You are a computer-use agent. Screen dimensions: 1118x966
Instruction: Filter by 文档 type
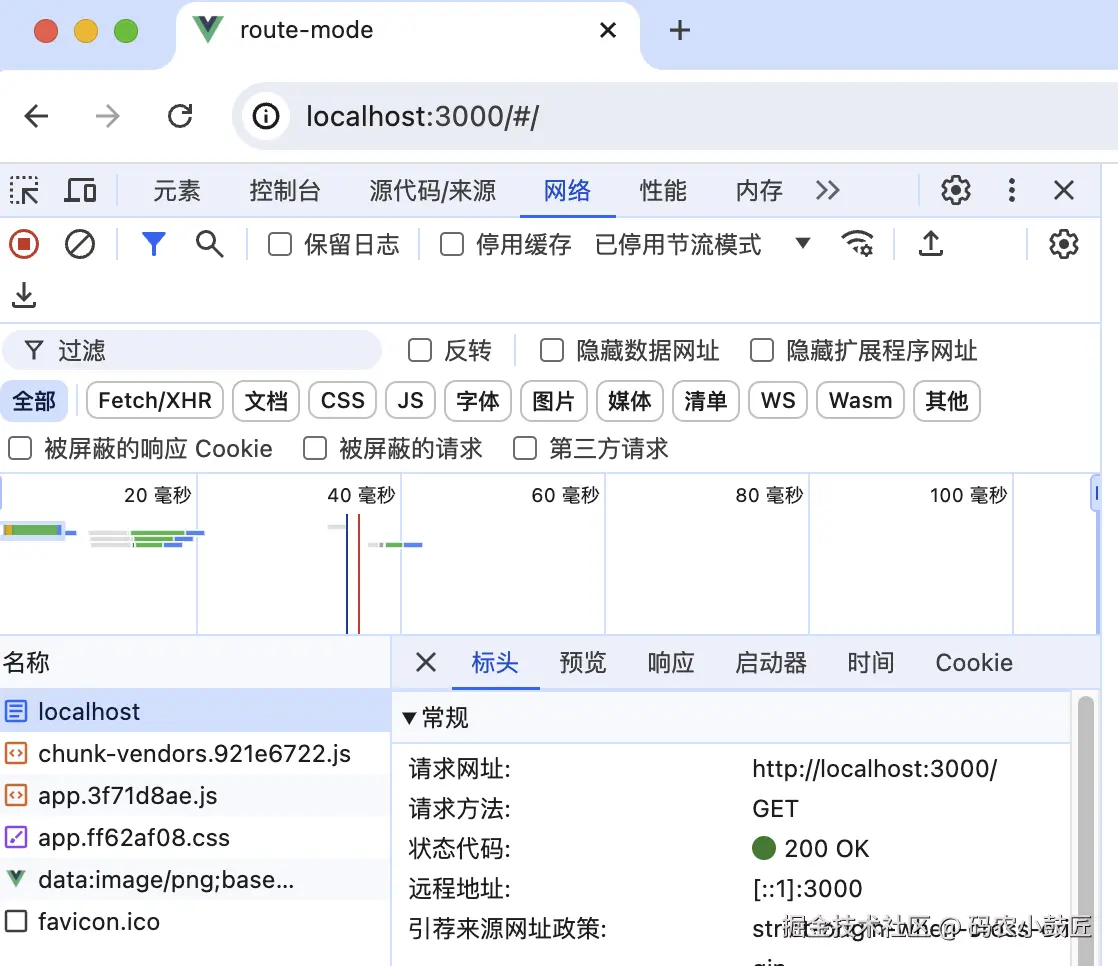tap(266, 401)
